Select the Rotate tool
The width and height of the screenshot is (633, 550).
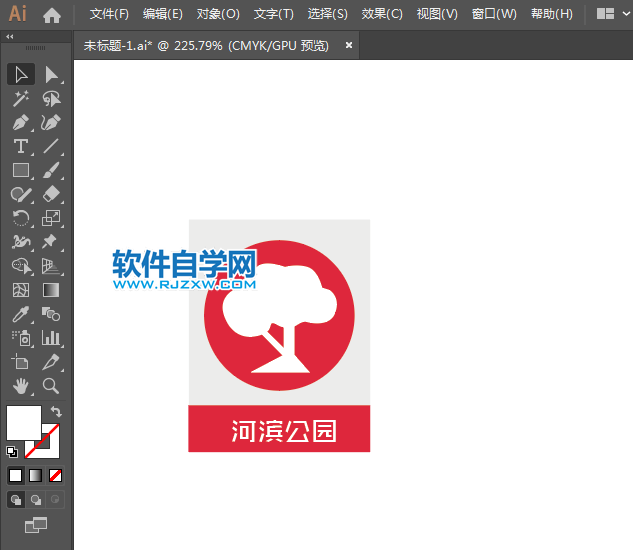[21, 218]
